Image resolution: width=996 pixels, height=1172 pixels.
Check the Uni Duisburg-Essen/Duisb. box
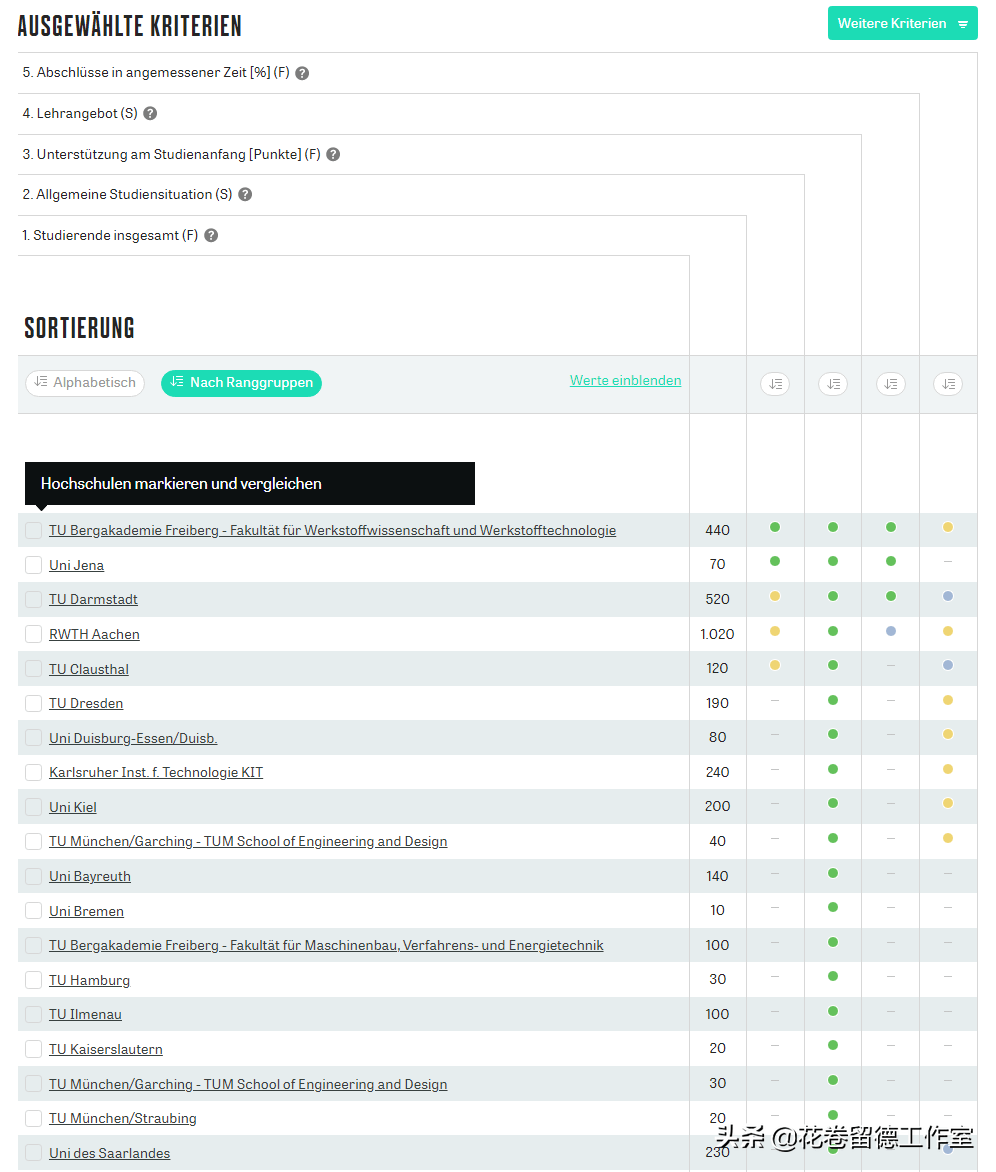34,738
